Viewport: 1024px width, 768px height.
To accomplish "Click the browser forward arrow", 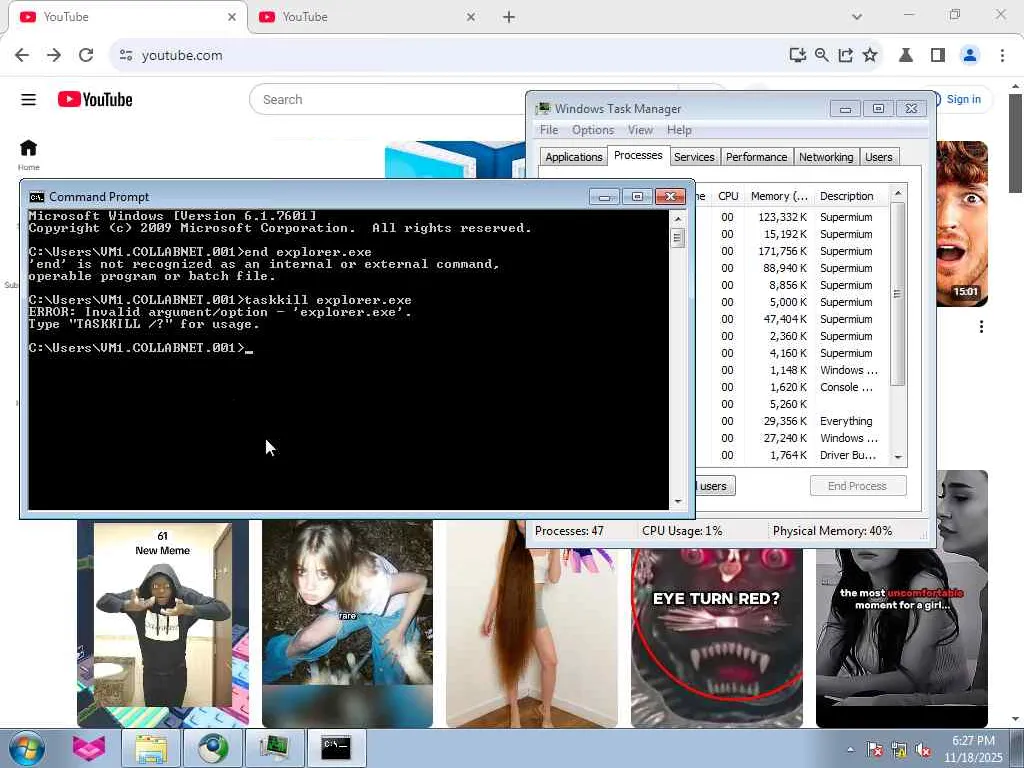I will click(54, 56).
